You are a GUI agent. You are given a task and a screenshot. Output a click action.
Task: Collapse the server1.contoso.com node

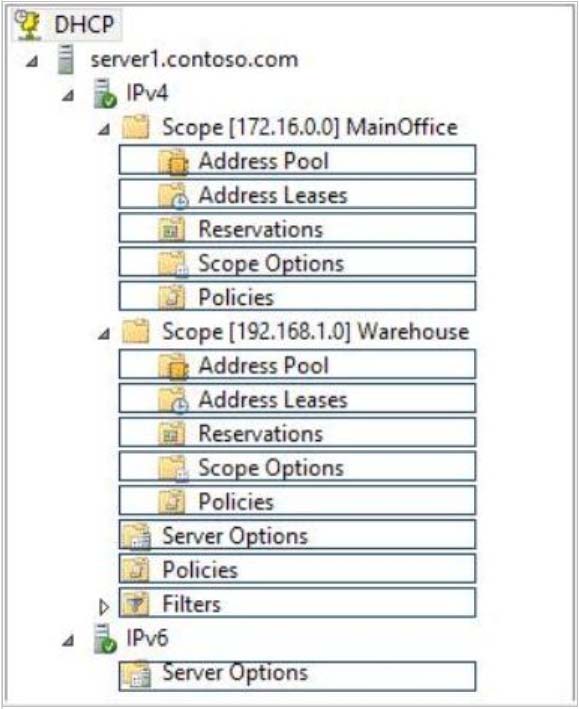pyautogui.click(x=32, y=61)
